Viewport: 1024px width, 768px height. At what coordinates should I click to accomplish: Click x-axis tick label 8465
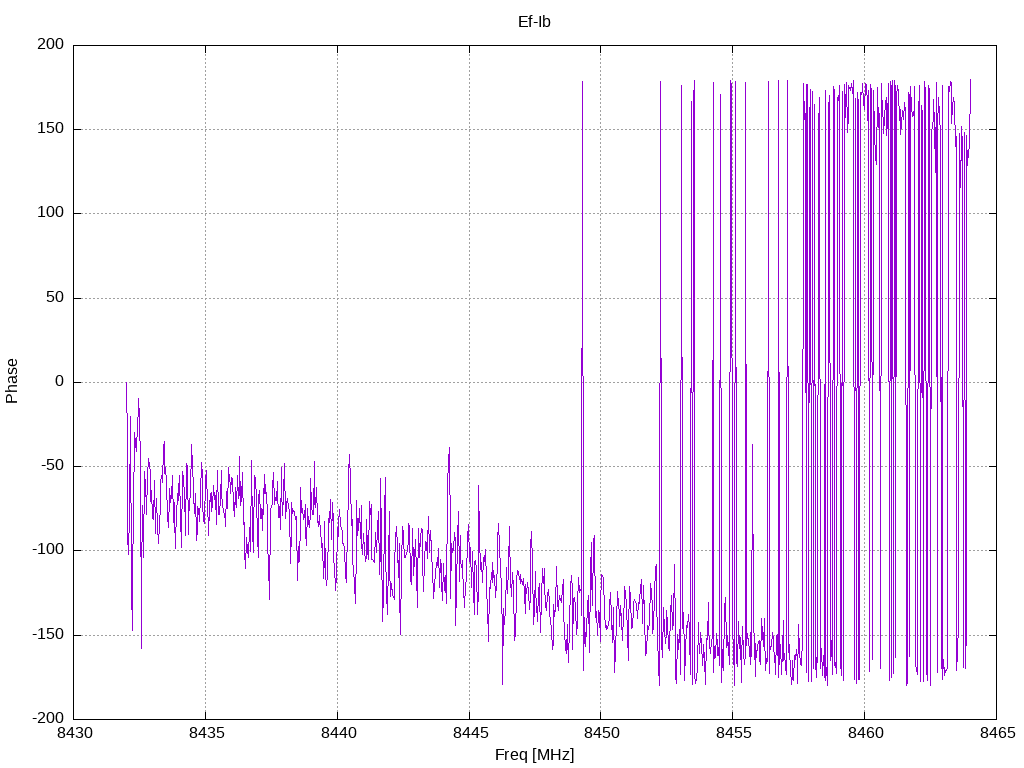coord(997,733)
